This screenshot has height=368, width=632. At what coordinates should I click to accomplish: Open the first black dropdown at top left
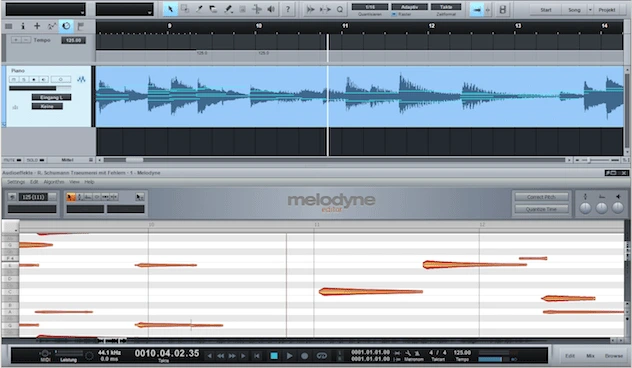click(x=45, y=9)
